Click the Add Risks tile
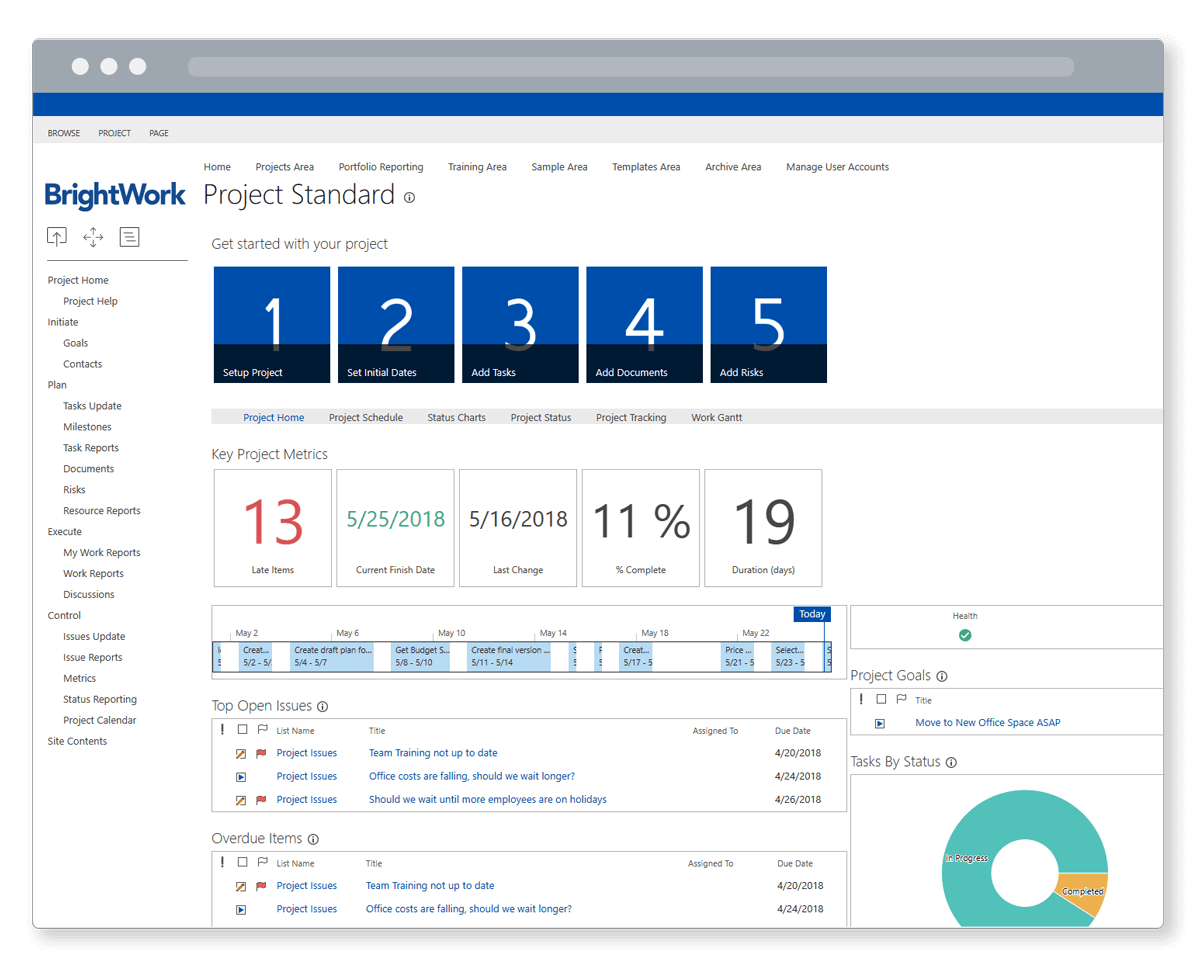 (769, 324)
